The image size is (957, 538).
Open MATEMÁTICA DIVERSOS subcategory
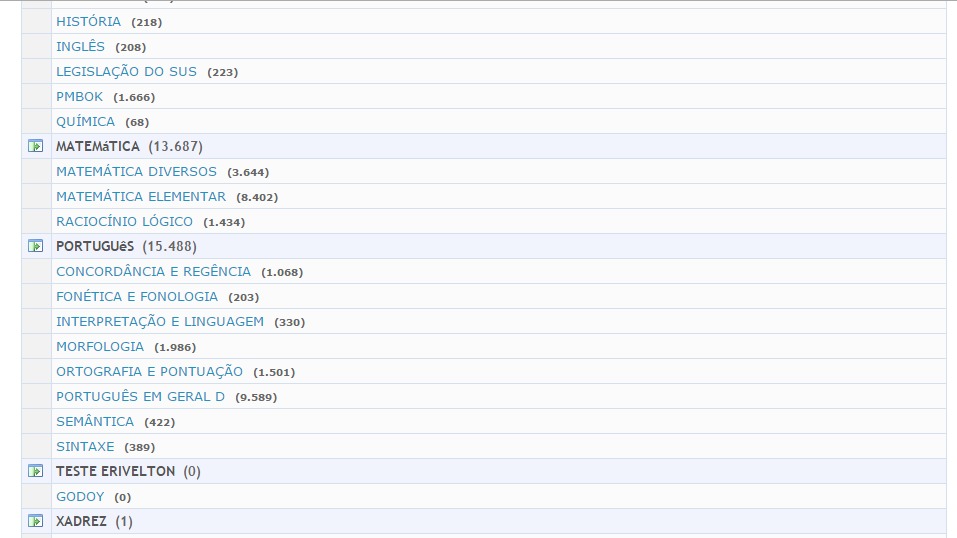[x=136, y=171]
